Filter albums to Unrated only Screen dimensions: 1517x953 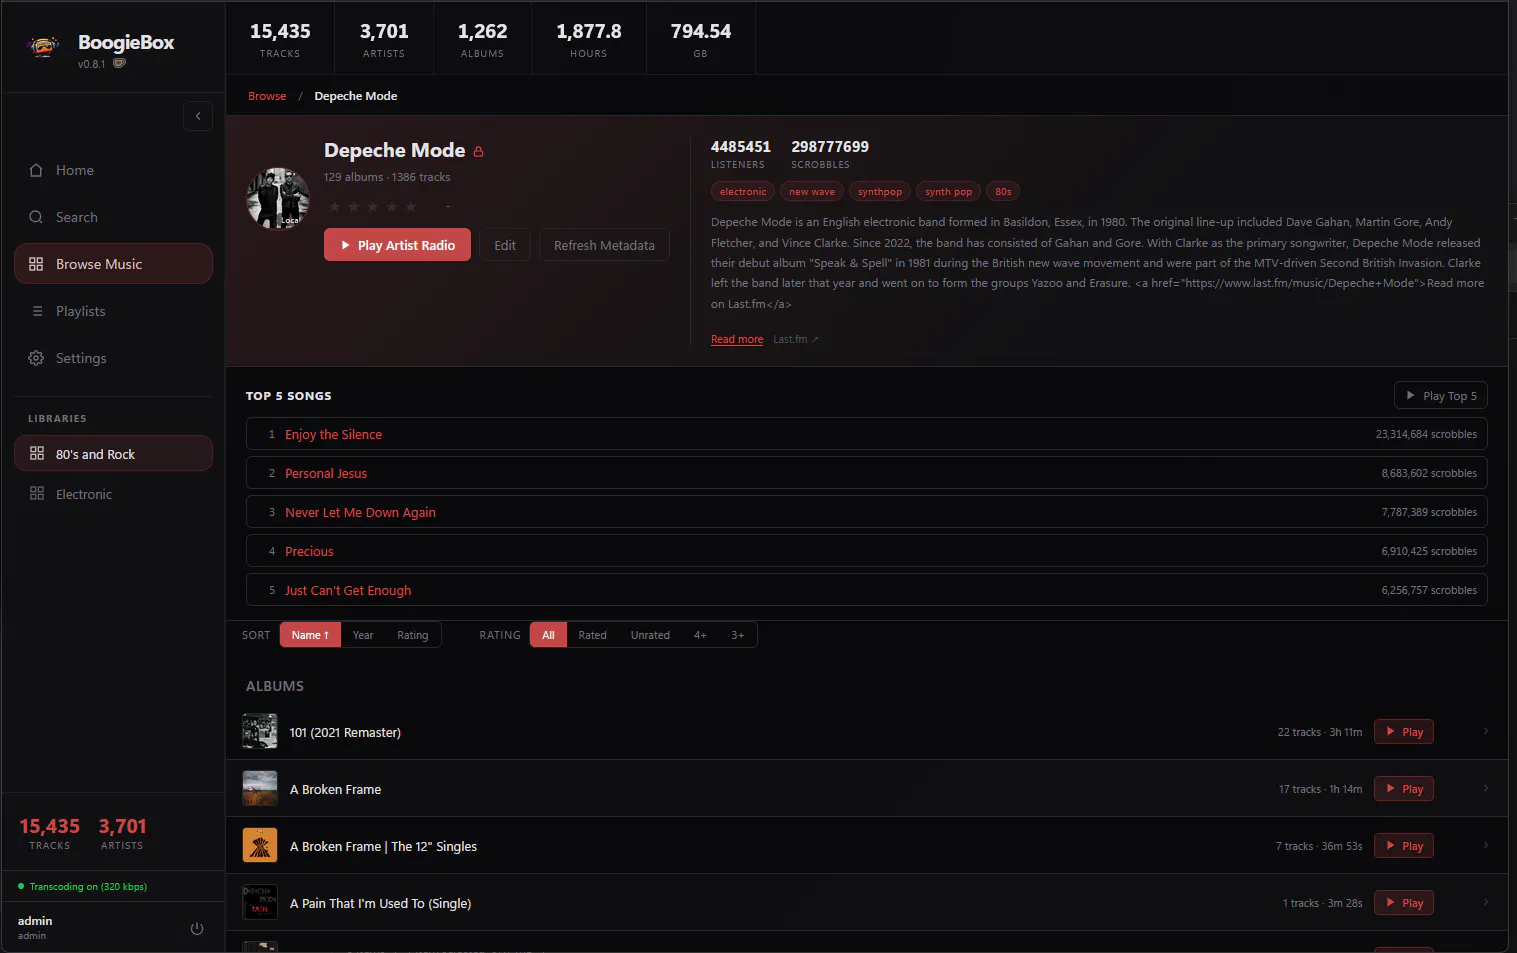coord(650,635)
